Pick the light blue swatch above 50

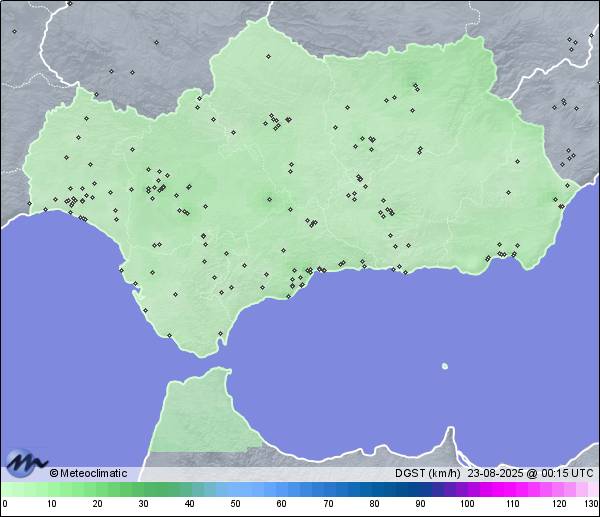click(x=234, y=489)
